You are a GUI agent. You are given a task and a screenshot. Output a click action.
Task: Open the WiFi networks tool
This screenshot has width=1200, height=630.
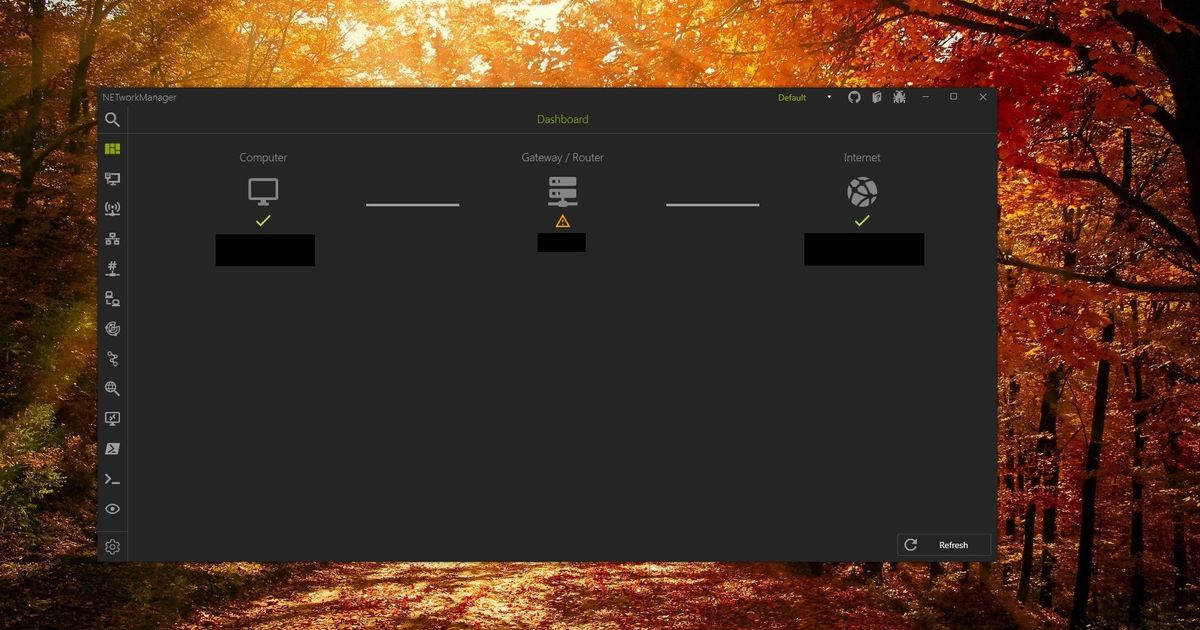112,208
